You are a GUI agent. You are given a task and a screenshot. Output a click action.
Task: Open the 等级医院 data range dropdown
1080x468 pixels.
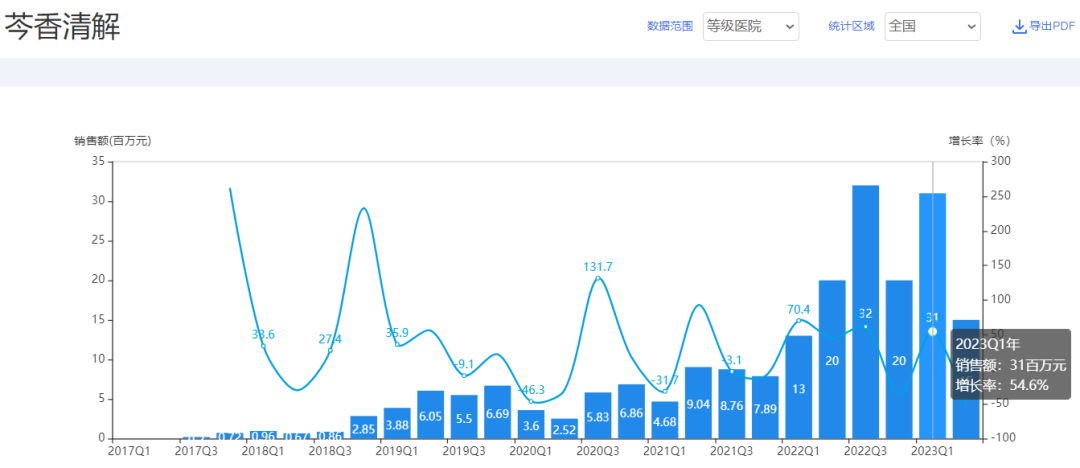(x=750, y=27)
